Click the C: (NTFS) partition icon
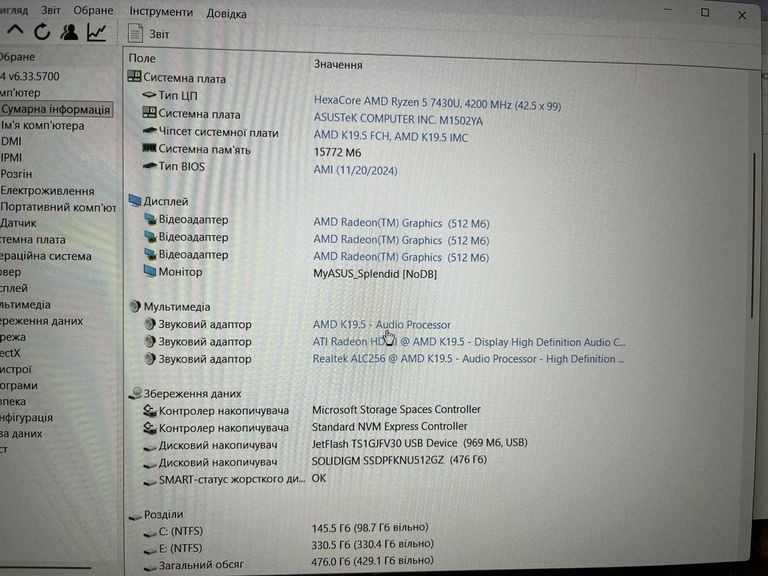 coord(150,533)
